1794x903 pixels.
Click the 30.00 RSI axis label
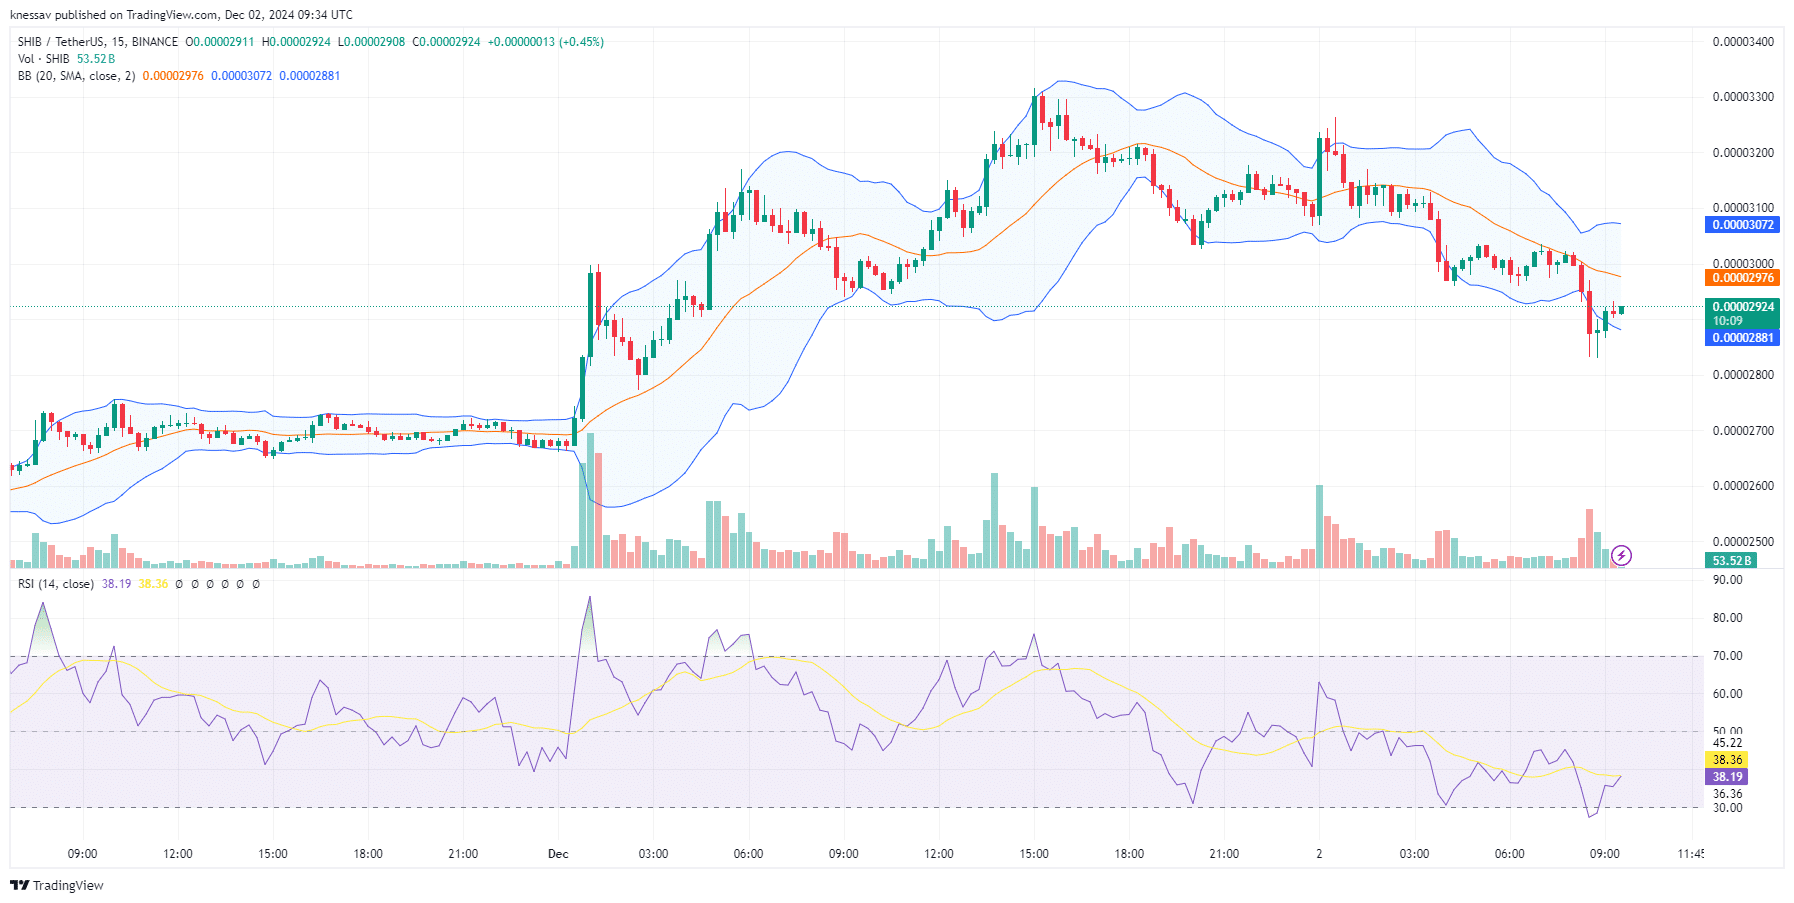tap(1727, 808)
